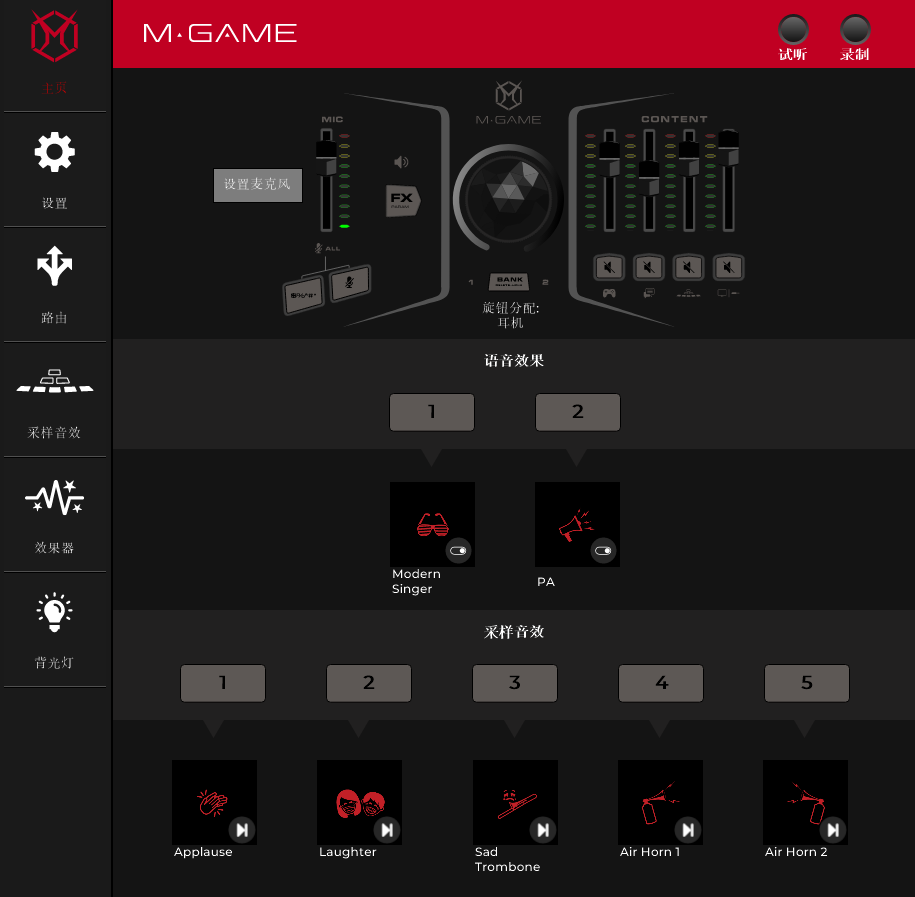The width and height of the screenshot is (915, 897).
Task: Click the PA megaphone icon
Action: (x=577, y=524)
